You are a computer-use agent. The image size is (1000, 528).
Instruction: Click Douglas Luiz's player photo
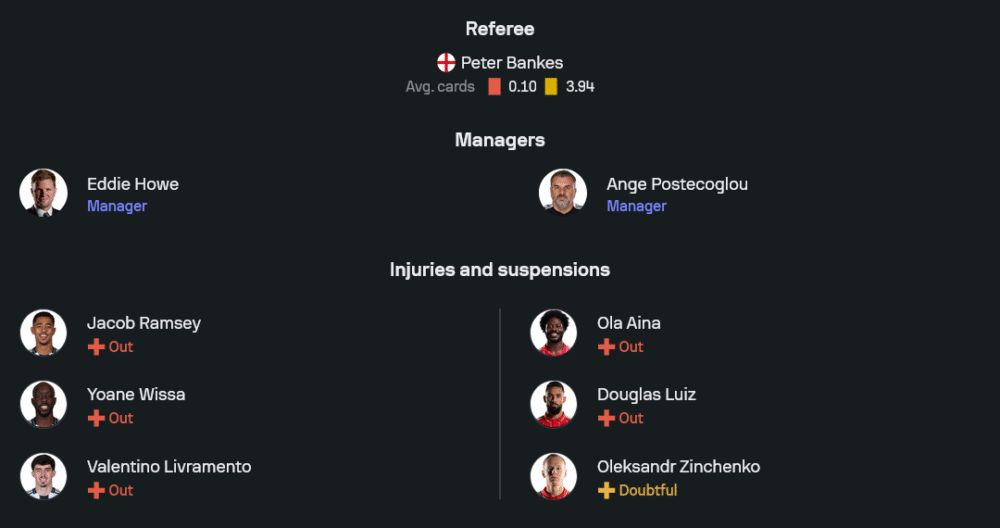coord(554,405)
